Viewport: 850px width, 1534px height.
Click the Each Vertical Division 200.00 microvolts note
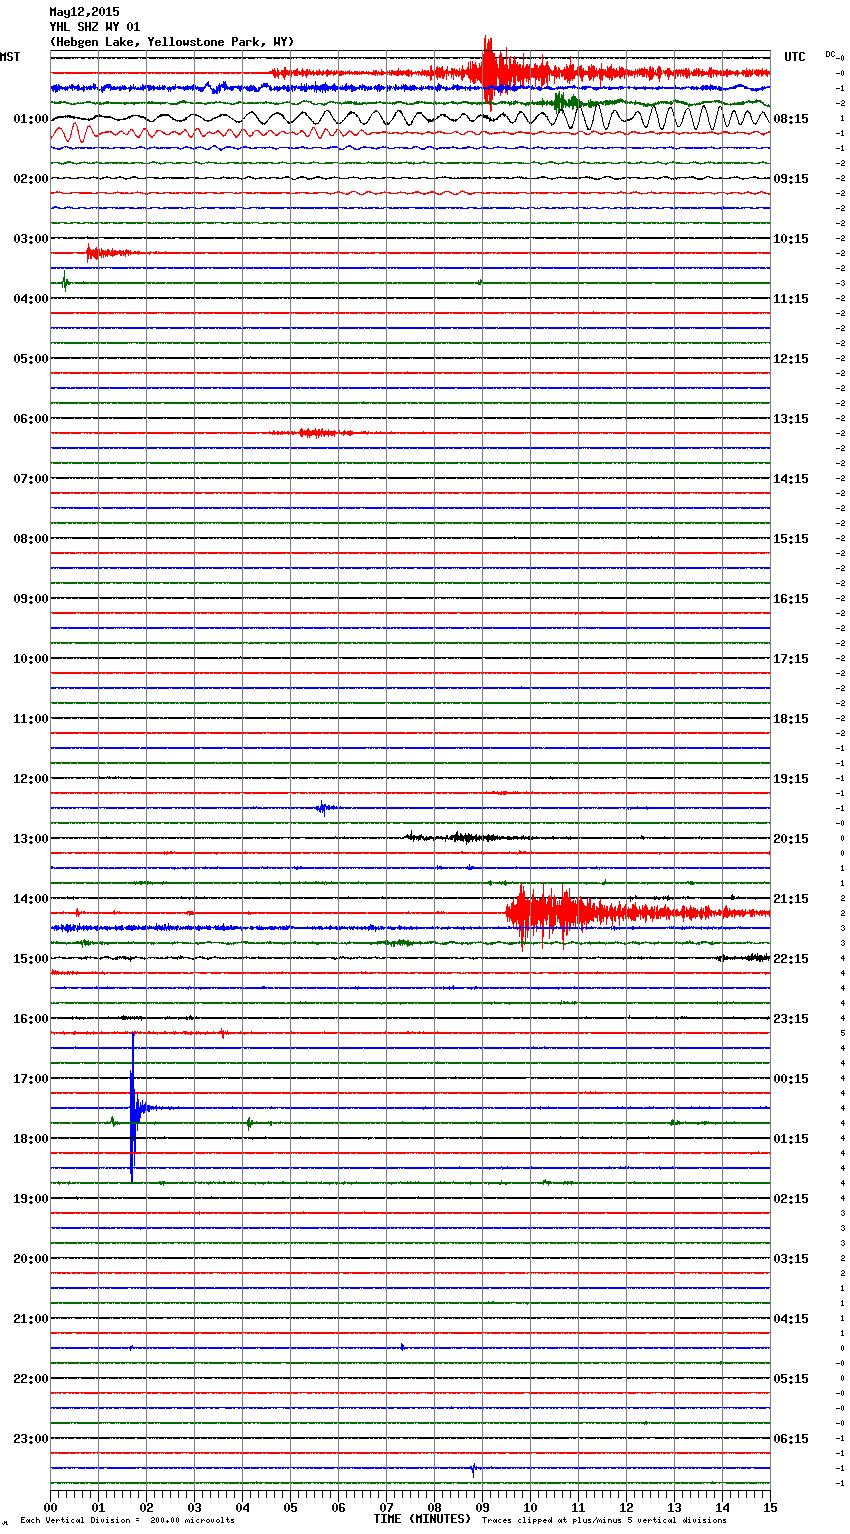coord(127,1520)
